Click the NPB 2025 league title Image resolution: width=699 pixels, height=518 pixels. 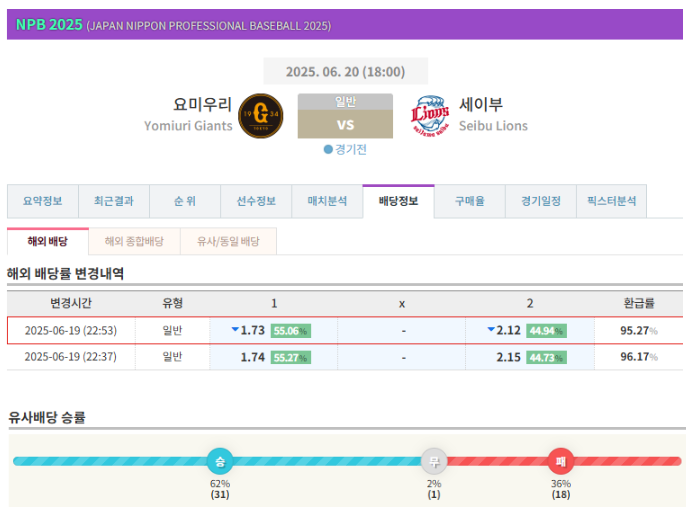(x=49, y=24)
